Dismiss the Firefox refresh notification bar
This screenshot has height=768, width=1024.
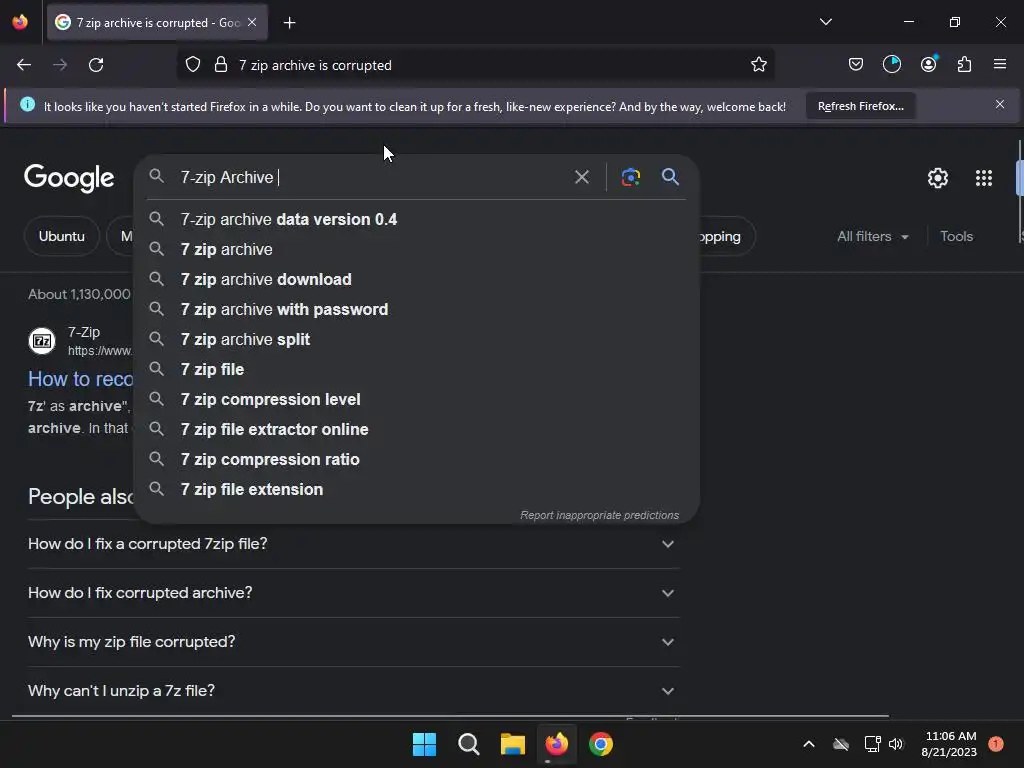[x=999, y=104]
